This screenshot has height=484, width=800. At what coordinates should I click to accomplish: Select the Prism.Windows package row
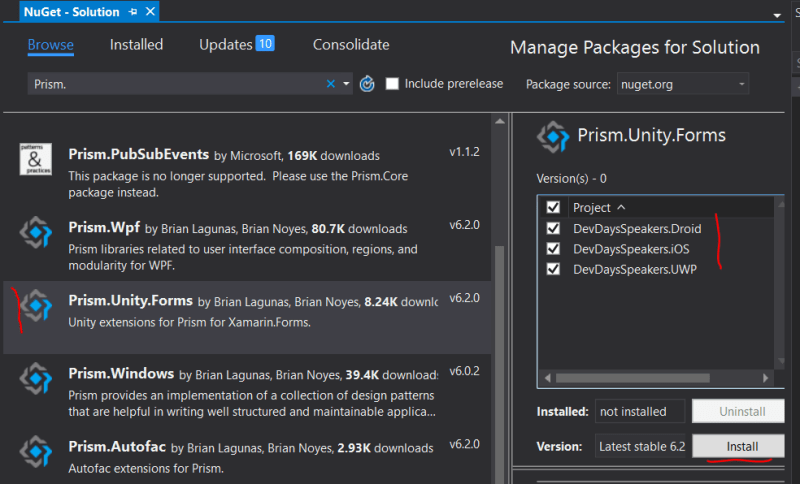[x=247, y=391]
